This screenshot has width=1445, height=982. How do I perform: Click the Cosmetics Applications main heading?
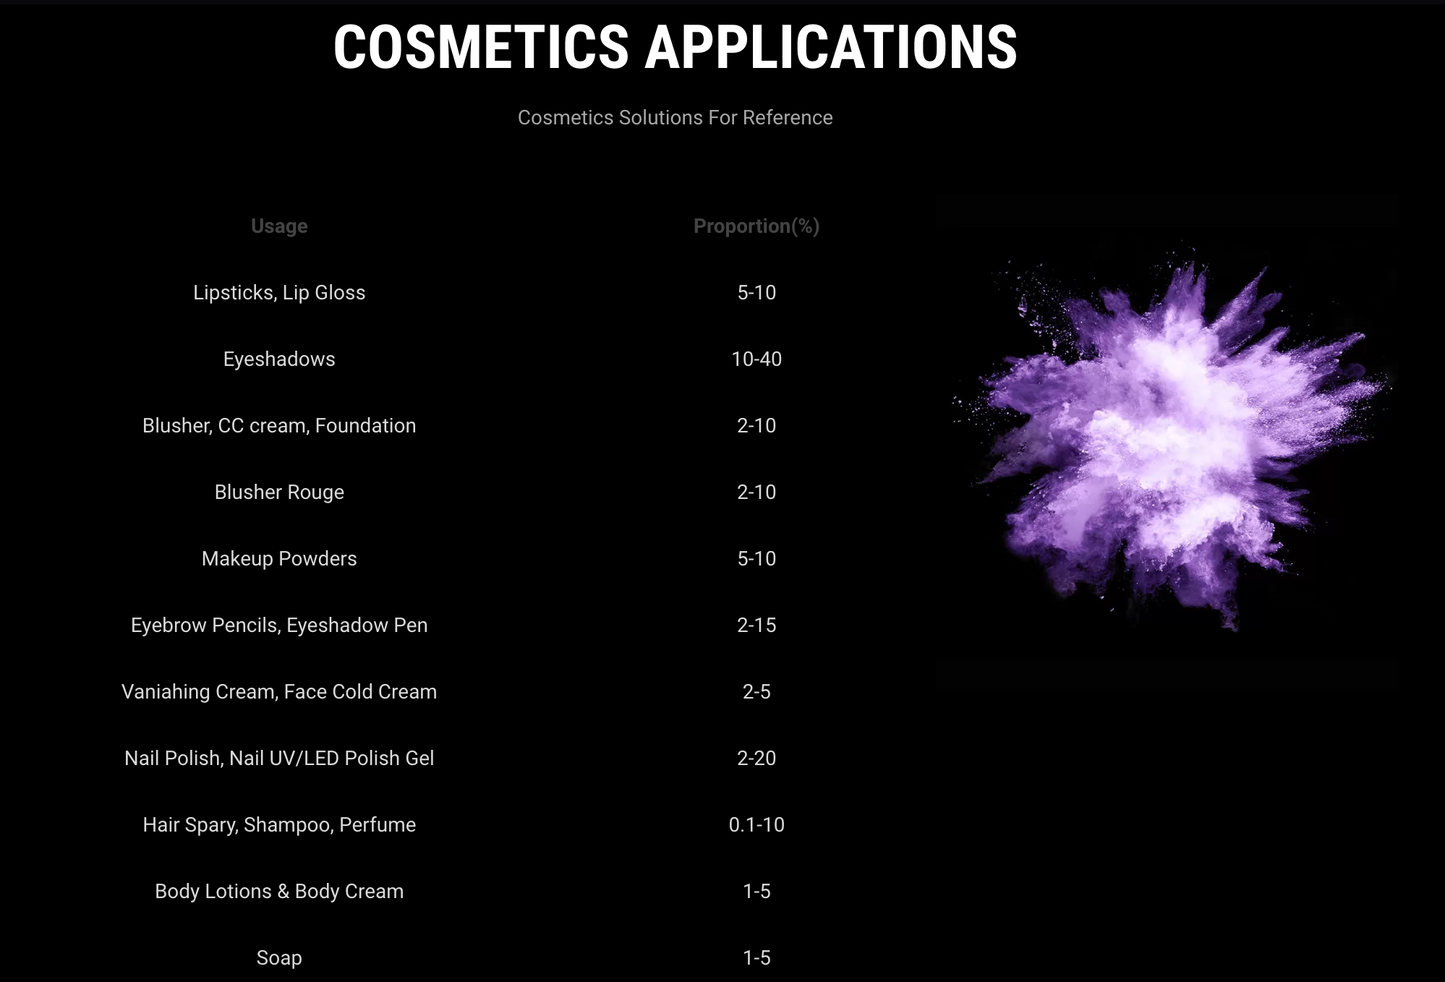675,47
